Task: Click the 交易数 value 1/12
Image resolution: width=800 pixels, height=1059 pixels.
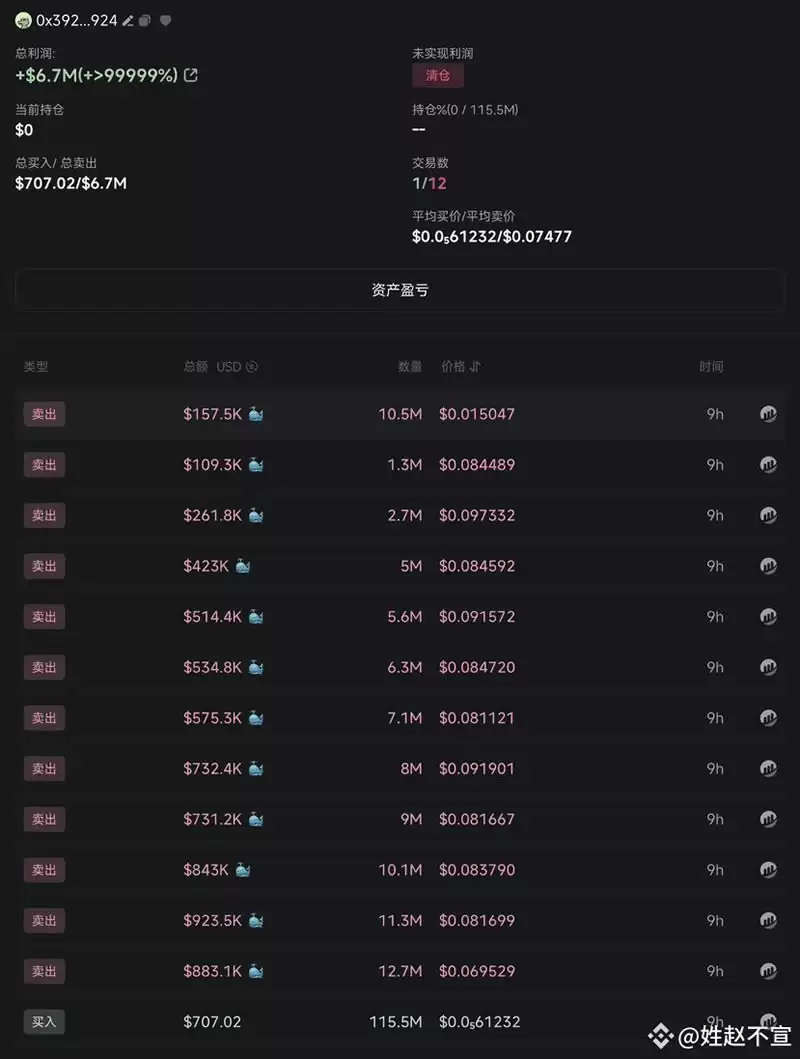Action: (x=428, y=183)
